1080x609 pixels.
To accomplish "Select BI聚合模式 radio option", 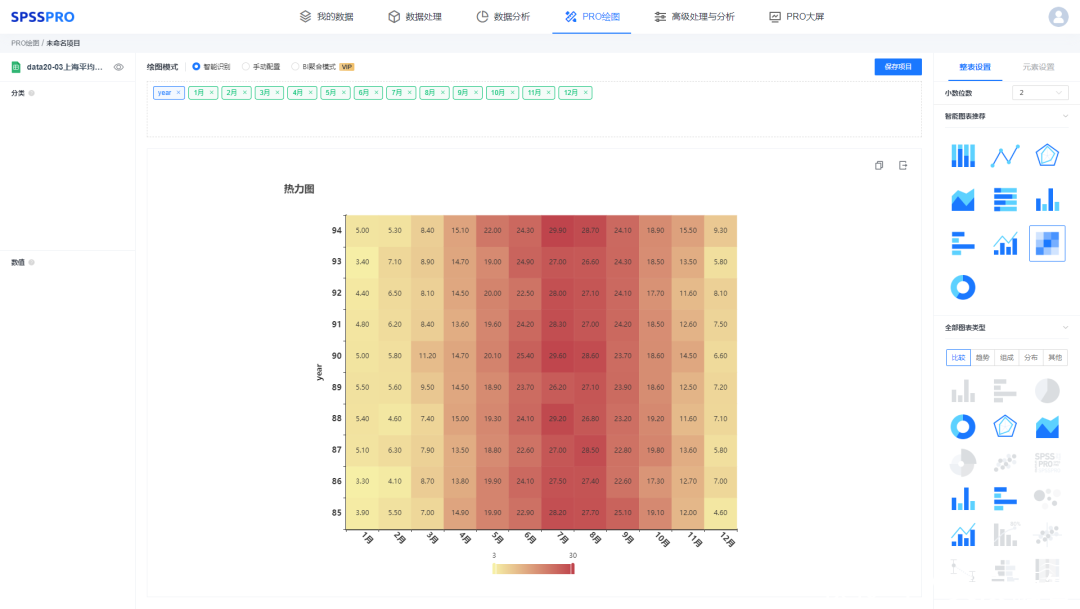I will [x=295, y=67].
